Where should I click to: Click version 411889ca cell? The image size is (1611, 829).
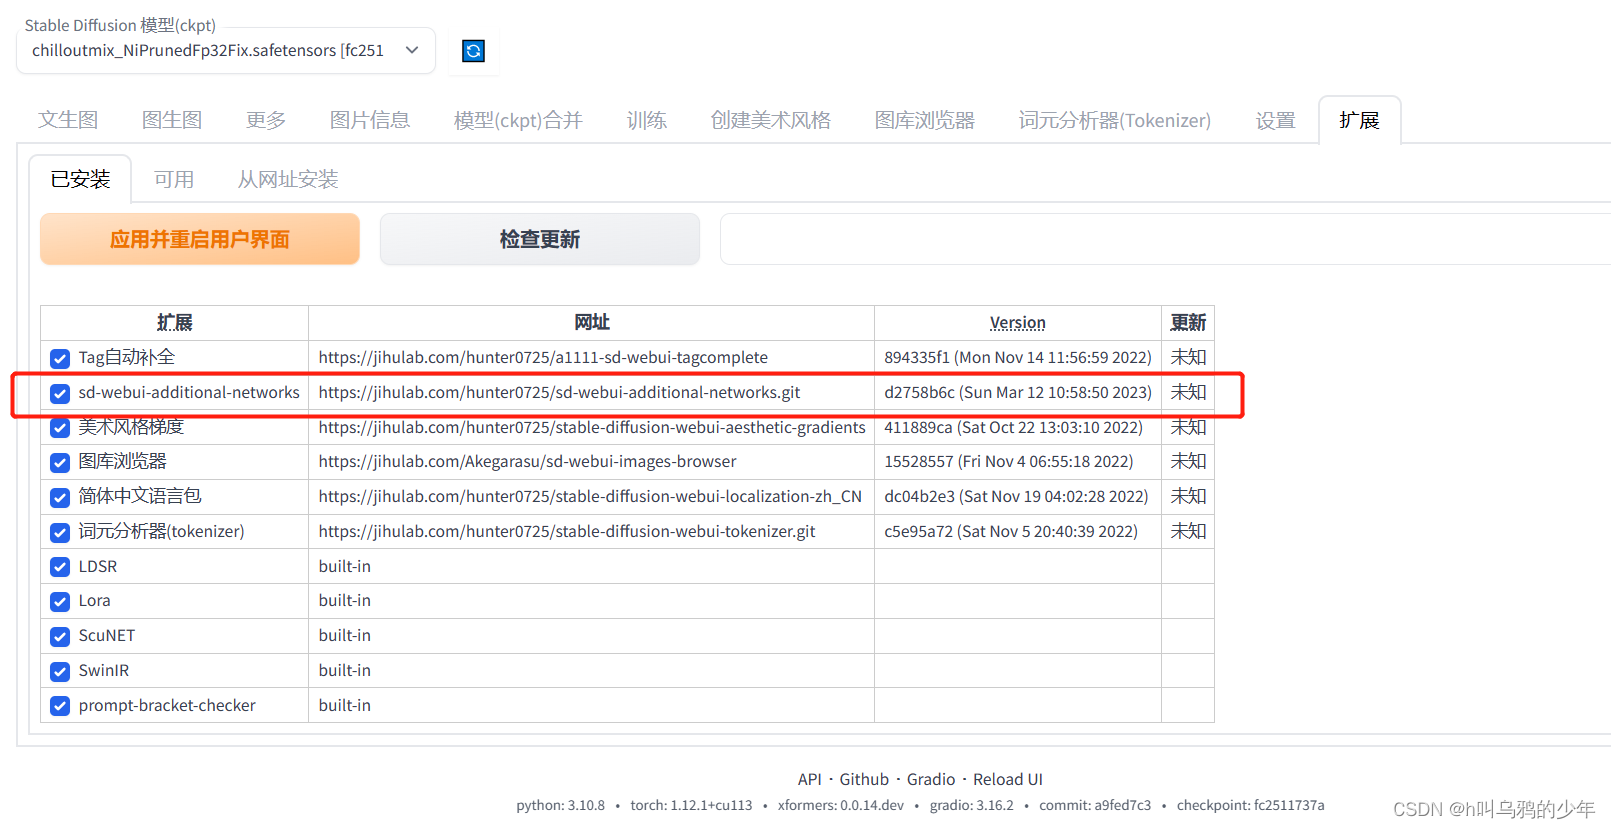[x=1018, y=428]
